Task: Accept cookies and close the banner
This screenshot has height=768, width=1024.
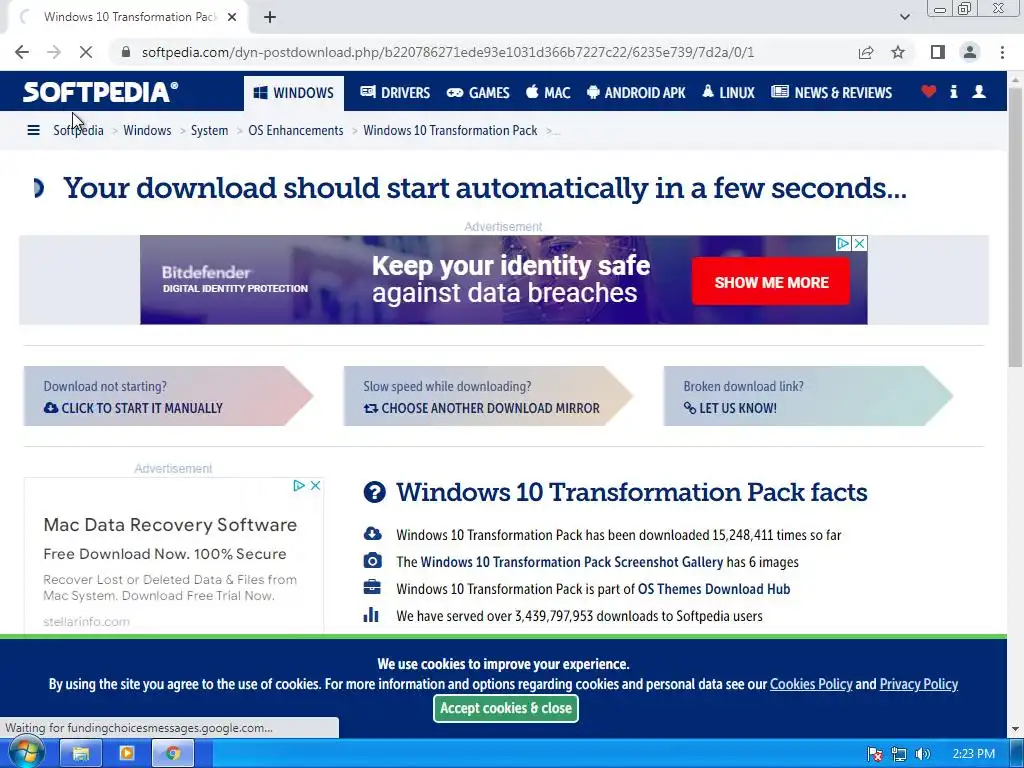Action: (505, 709)
